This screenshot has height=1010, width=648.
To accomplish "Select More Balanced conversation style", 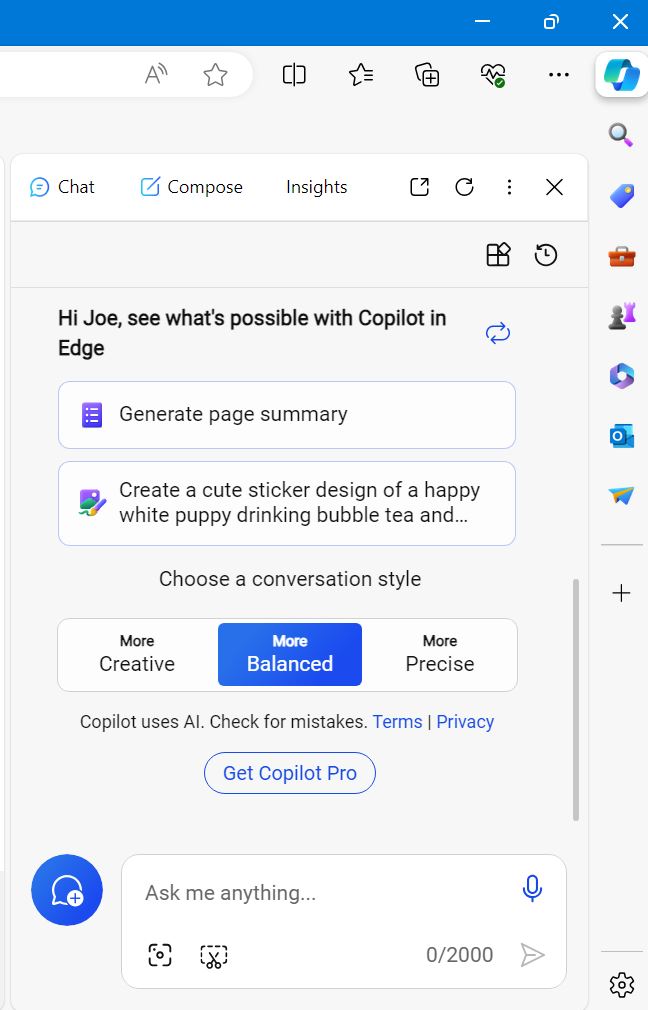I will click(x=290, y=654).
